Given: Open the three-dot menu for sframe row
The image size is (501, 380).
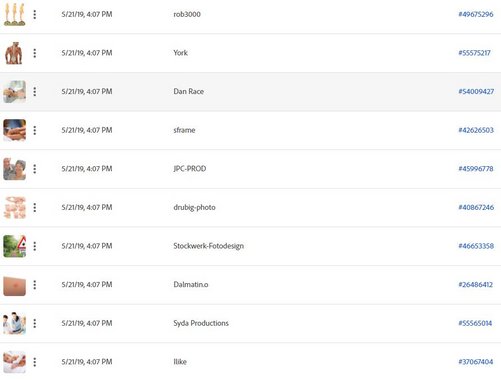Looking at the screenshot, I should click(x=35, y=130).
